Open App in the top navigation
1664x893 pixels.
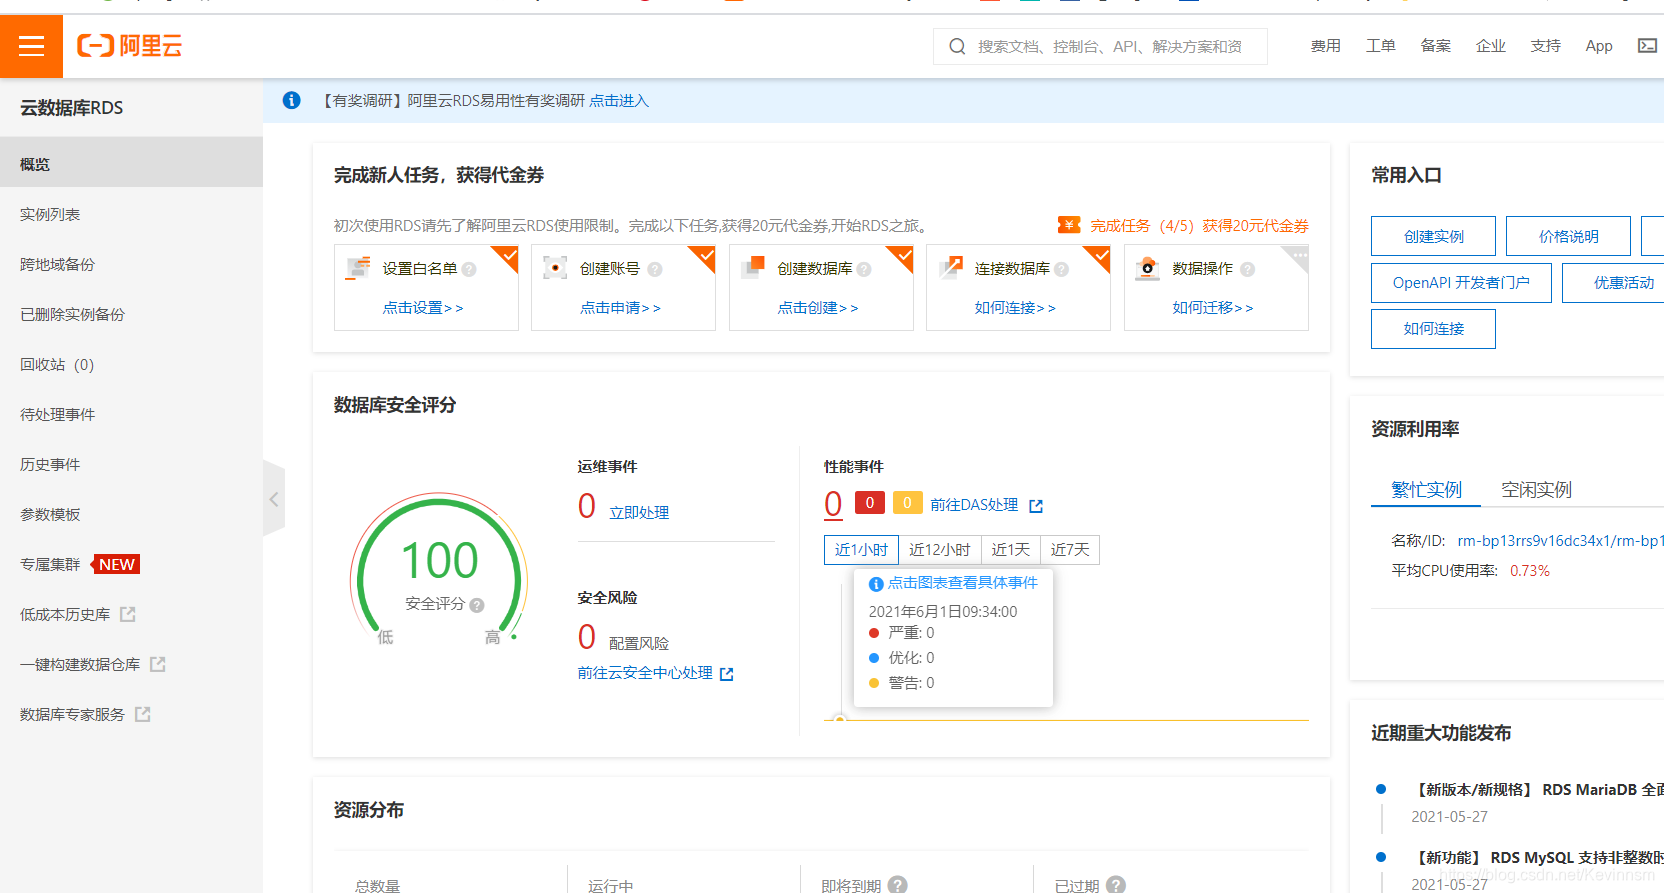[1599, 46]
